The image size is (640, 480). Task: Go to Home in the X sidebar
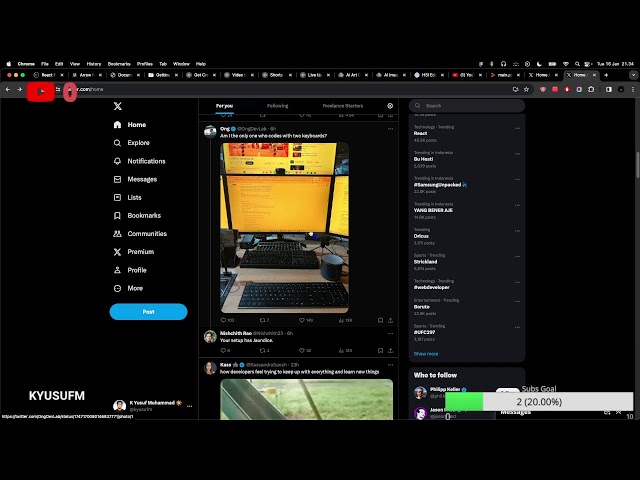[129, 125]
